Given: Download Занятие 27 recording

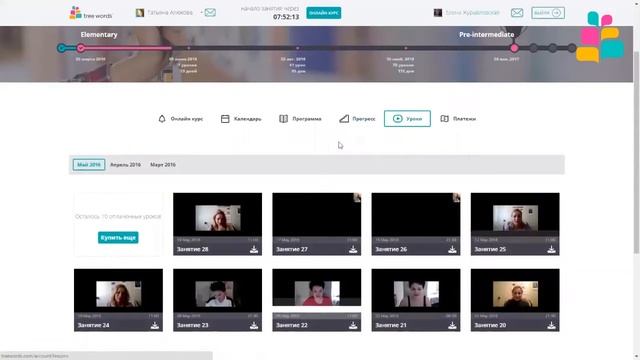Looking at the screenshot, I should click(x=353, y=249).
